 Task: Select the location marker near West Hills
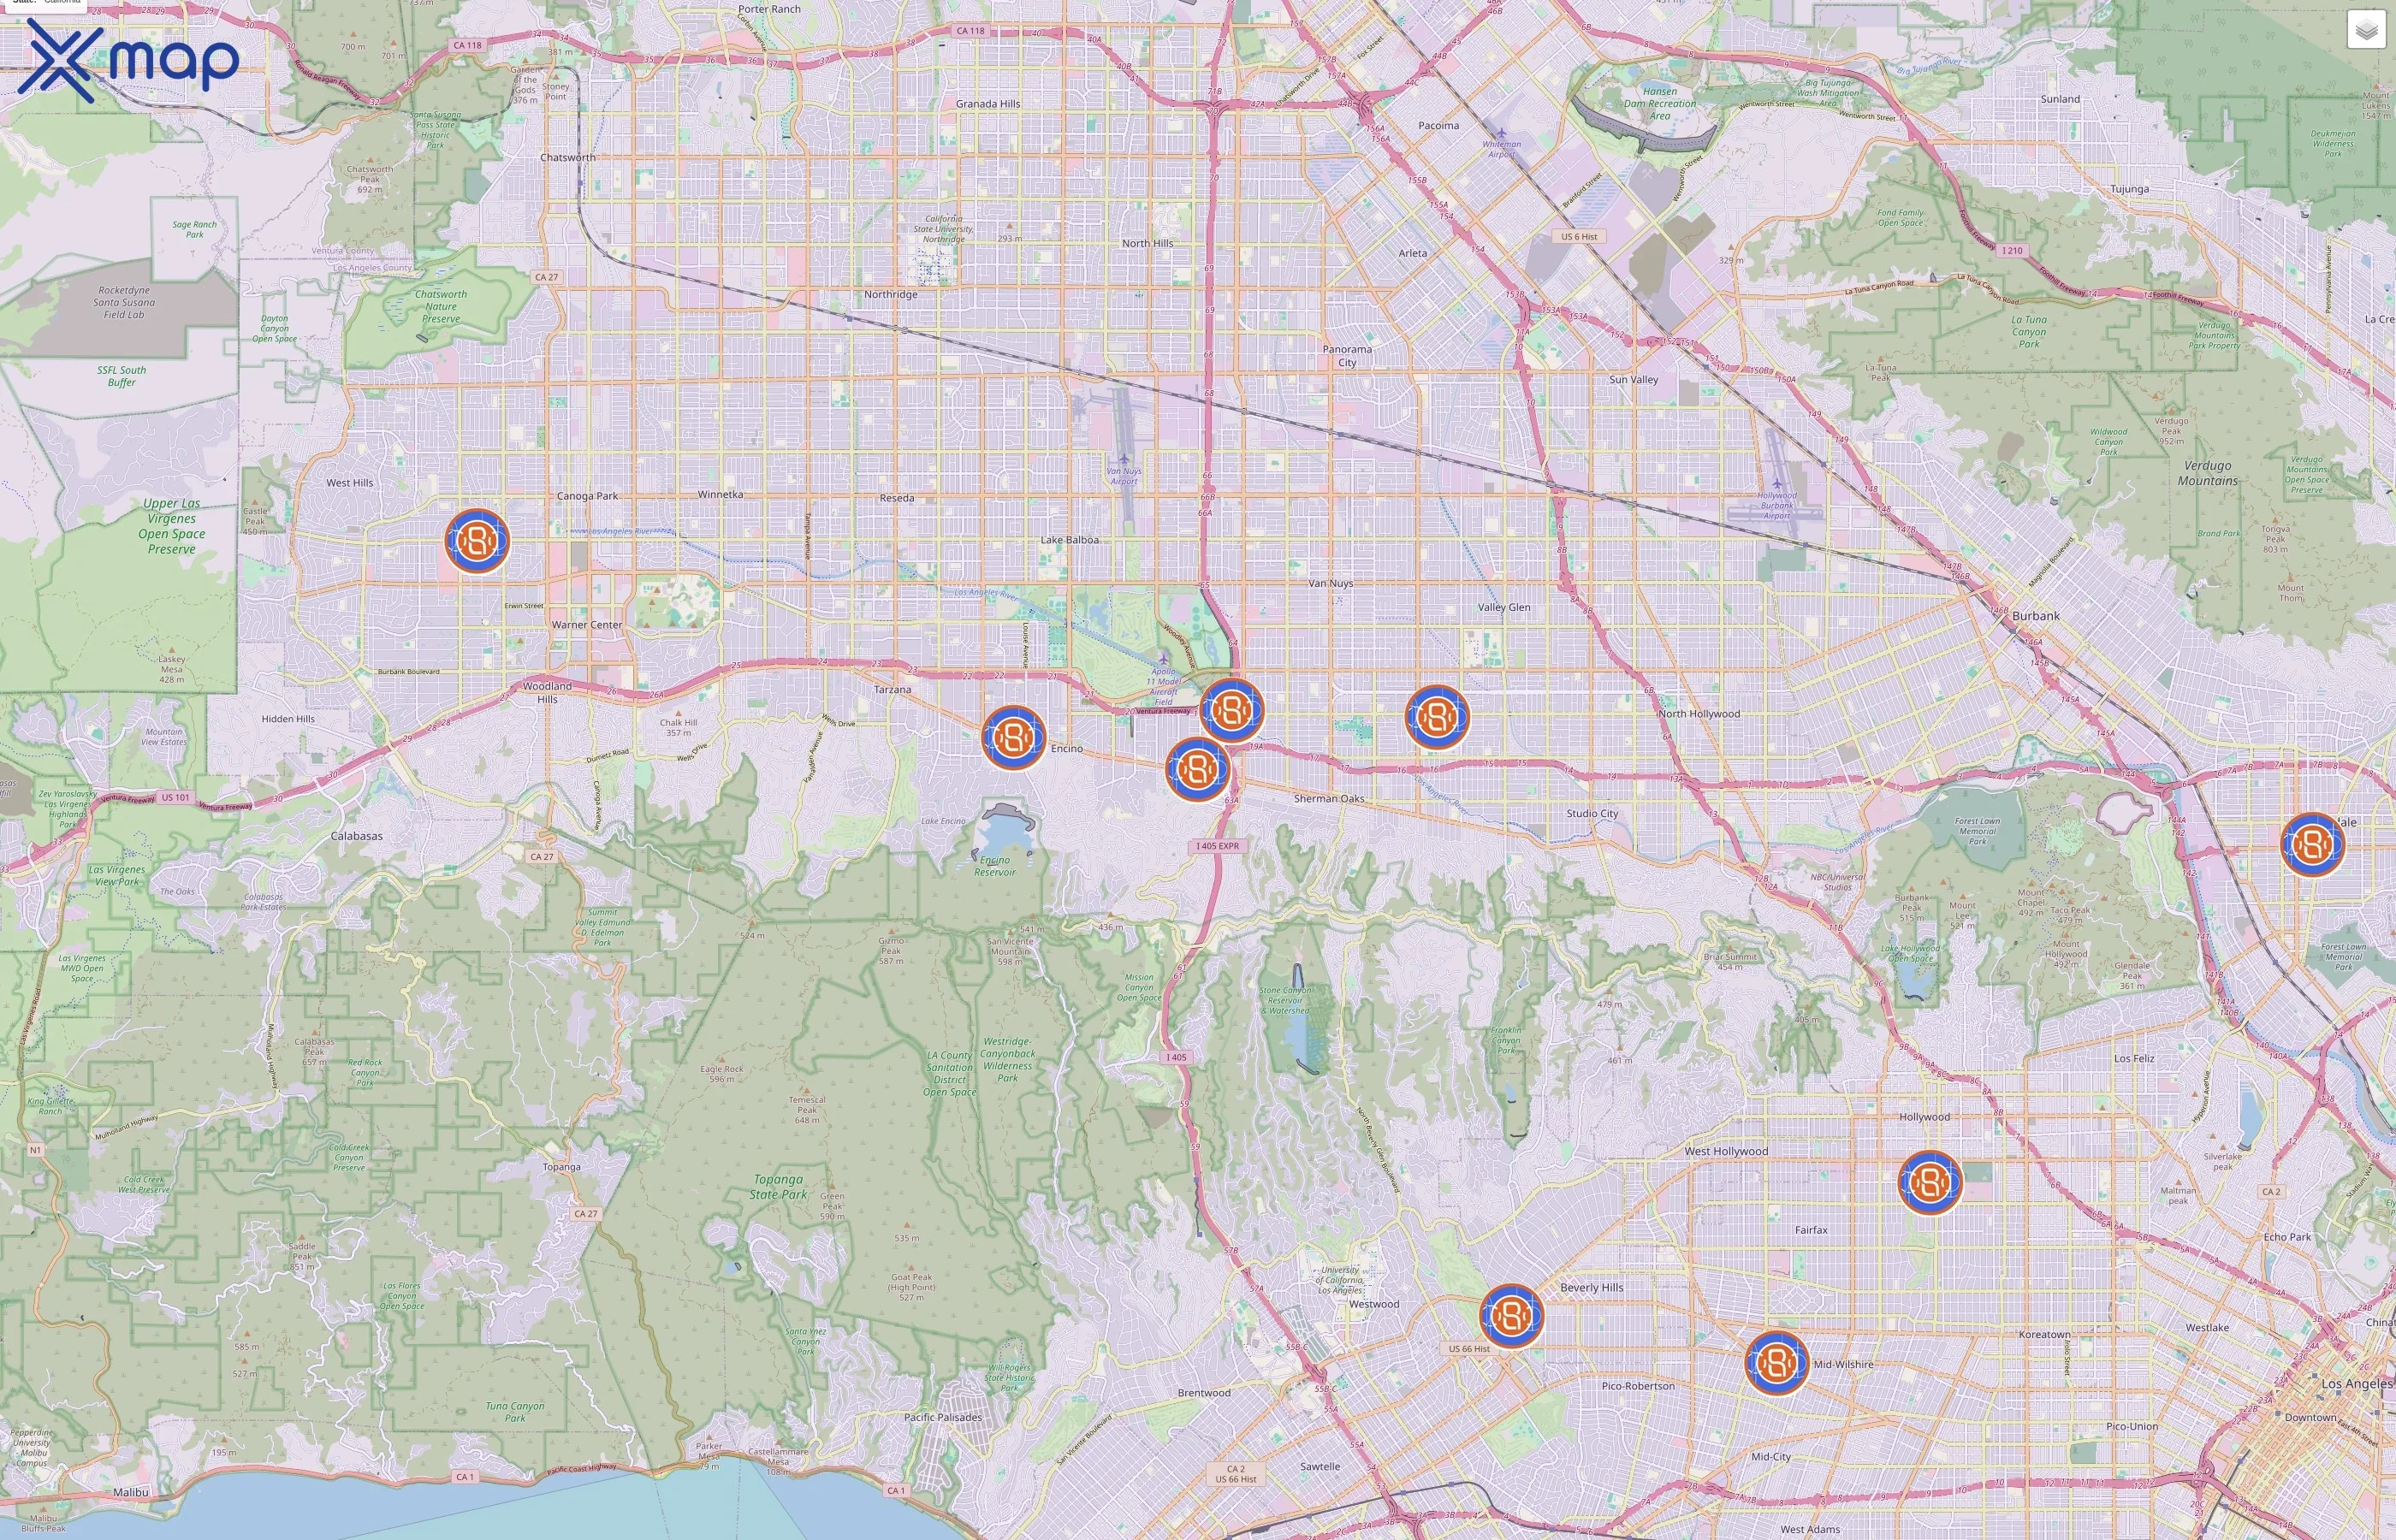(x=478, y=541)
